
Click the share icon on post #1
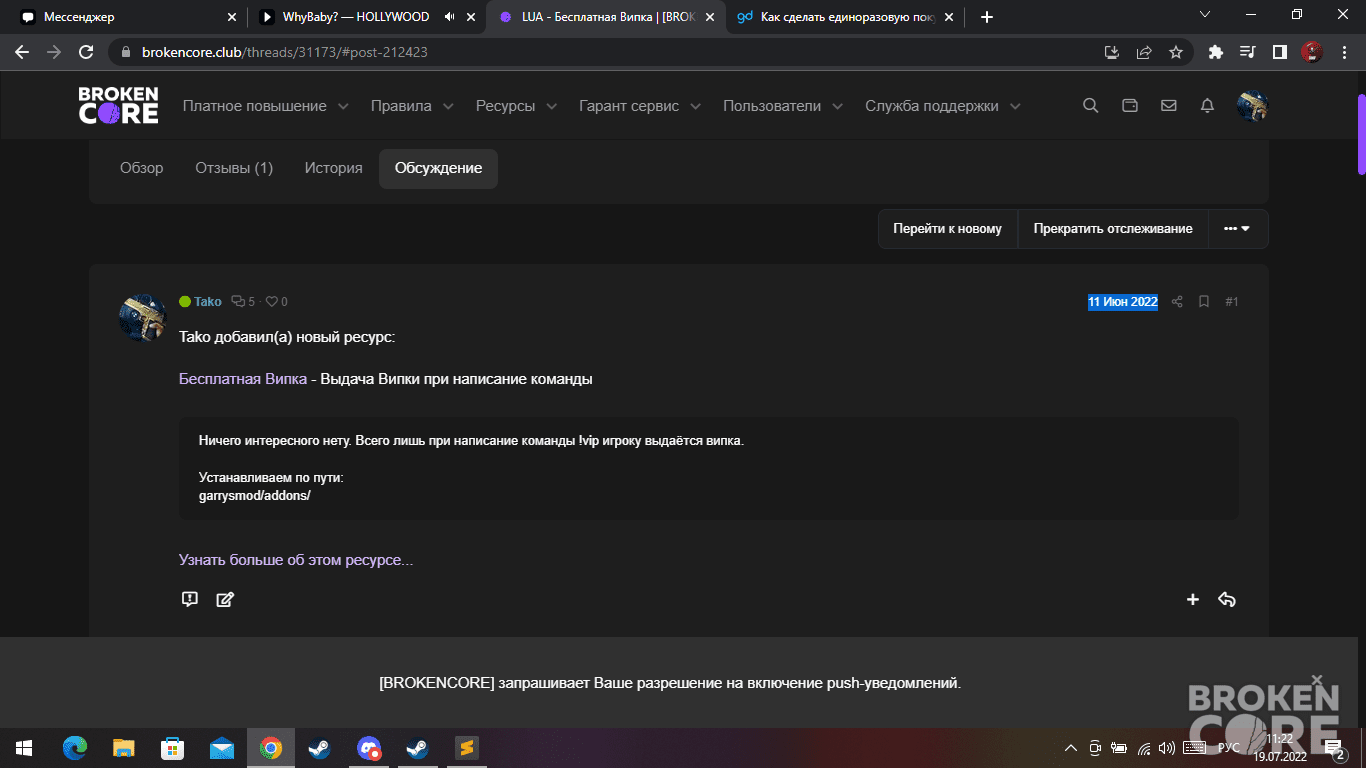click(x=1177, y=302)
